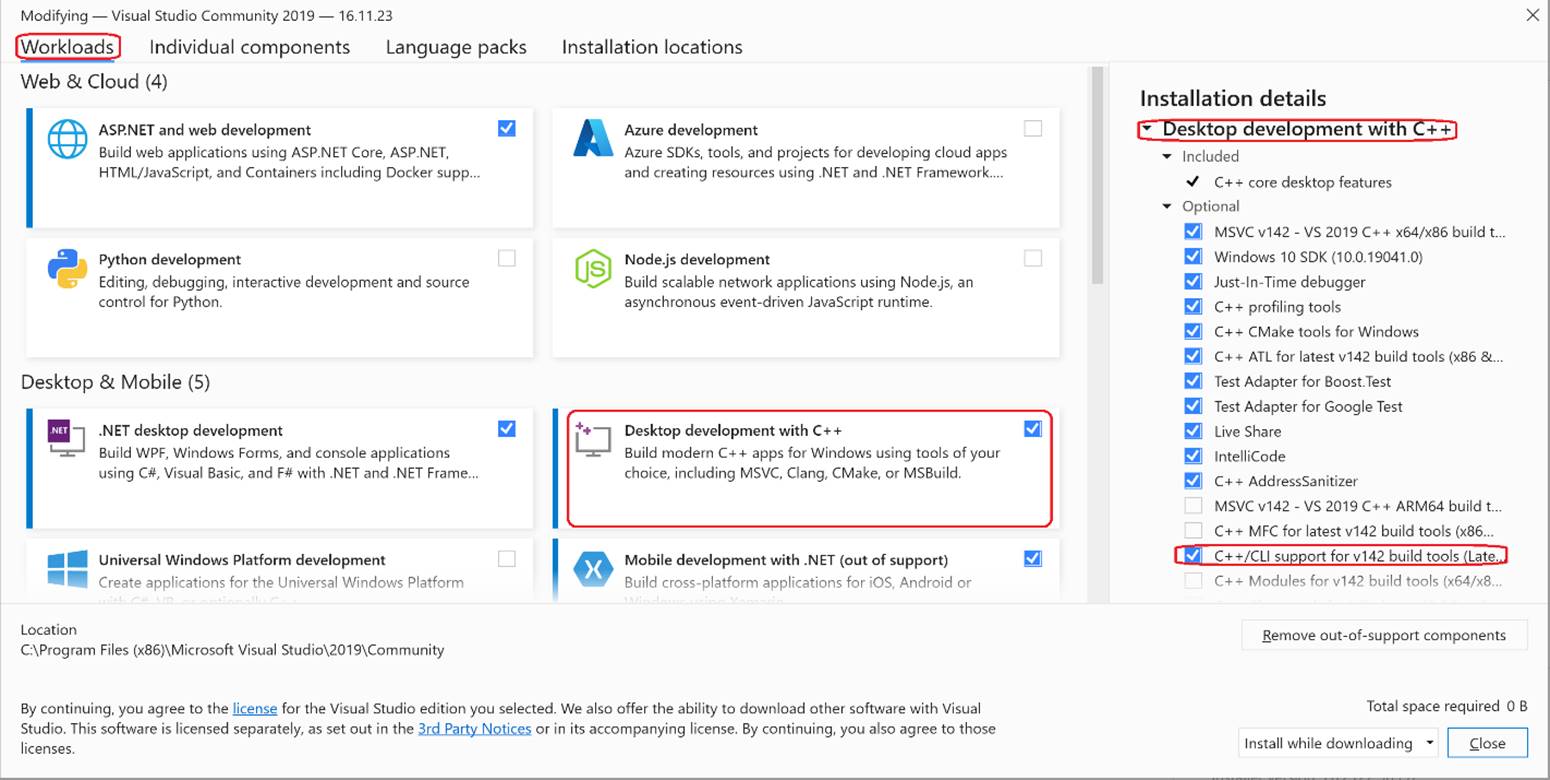Collapse the Desktop development with C++ section
This screenshot has height=780, width=1550.
point(1147,130)
